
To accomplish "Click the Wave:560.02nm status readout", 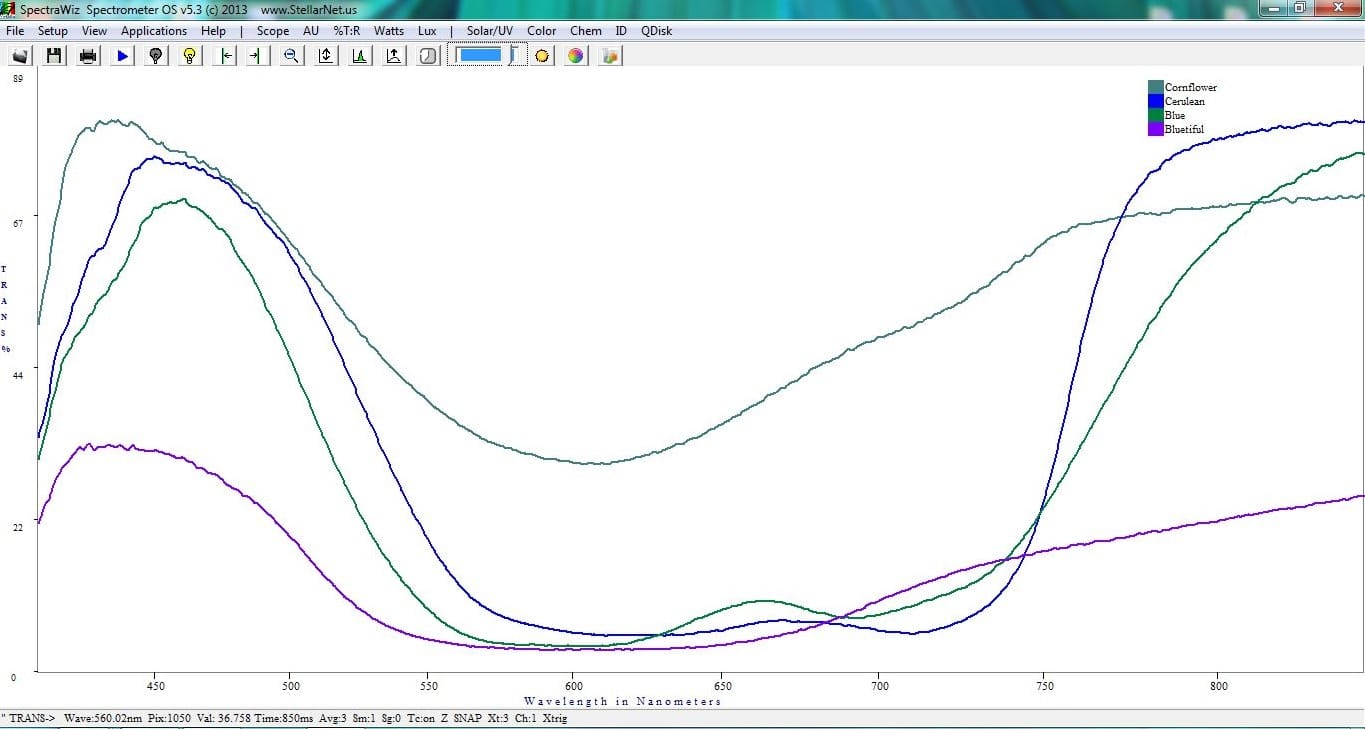I will [x=103, y=718].
